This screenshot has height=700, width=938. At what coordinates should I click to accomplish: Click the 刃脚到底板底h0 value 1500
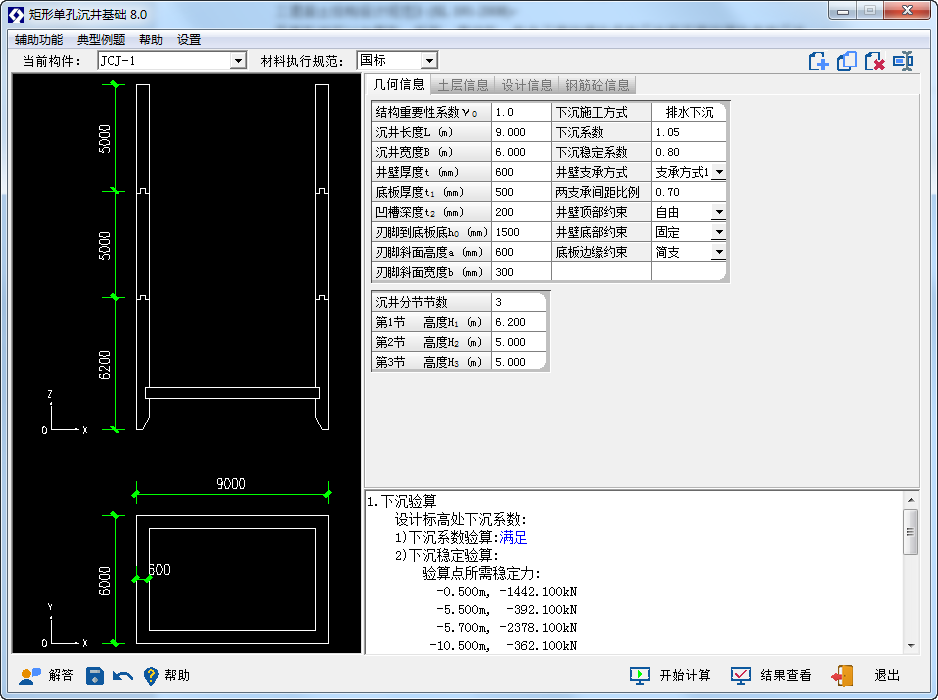coord(521,232)
